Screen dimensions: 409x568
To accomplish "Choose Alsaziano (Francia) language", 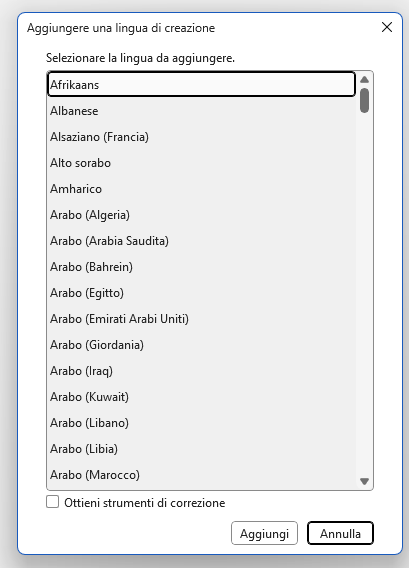I will (201, 137).
